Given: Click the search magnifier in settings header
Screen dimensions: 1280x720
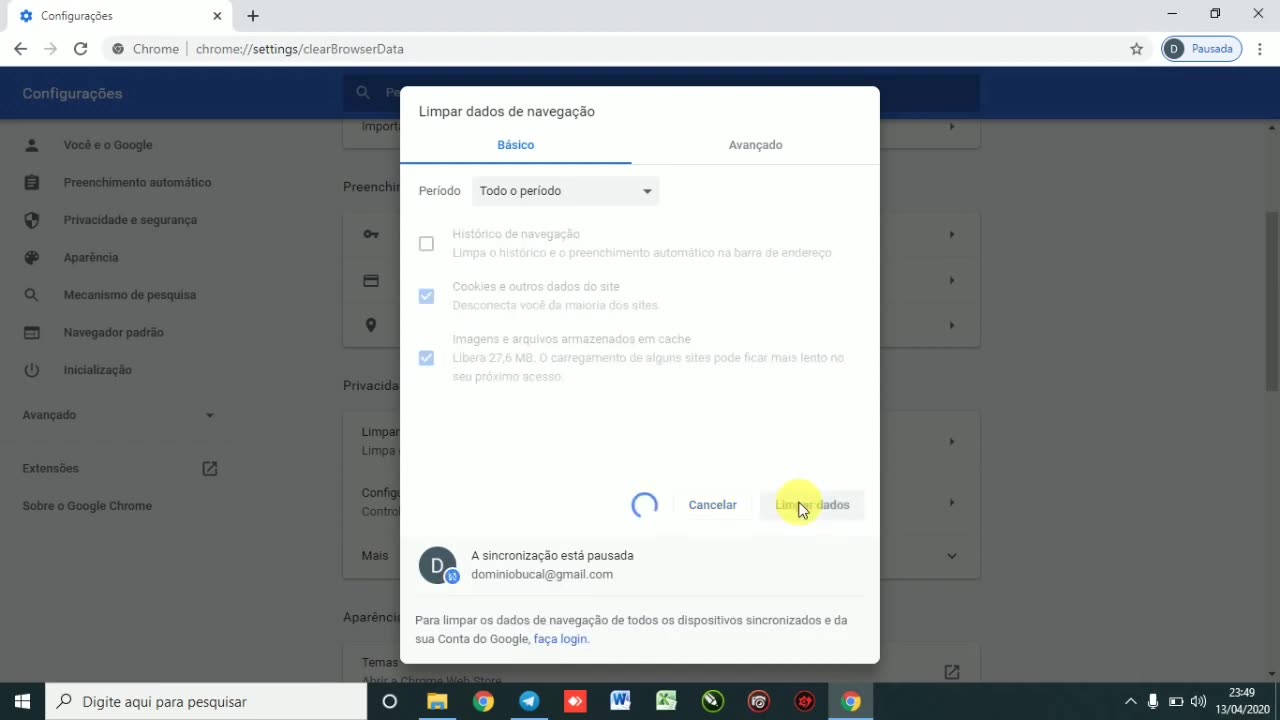Looking at the screenshot, I should [x=363, y=93].
